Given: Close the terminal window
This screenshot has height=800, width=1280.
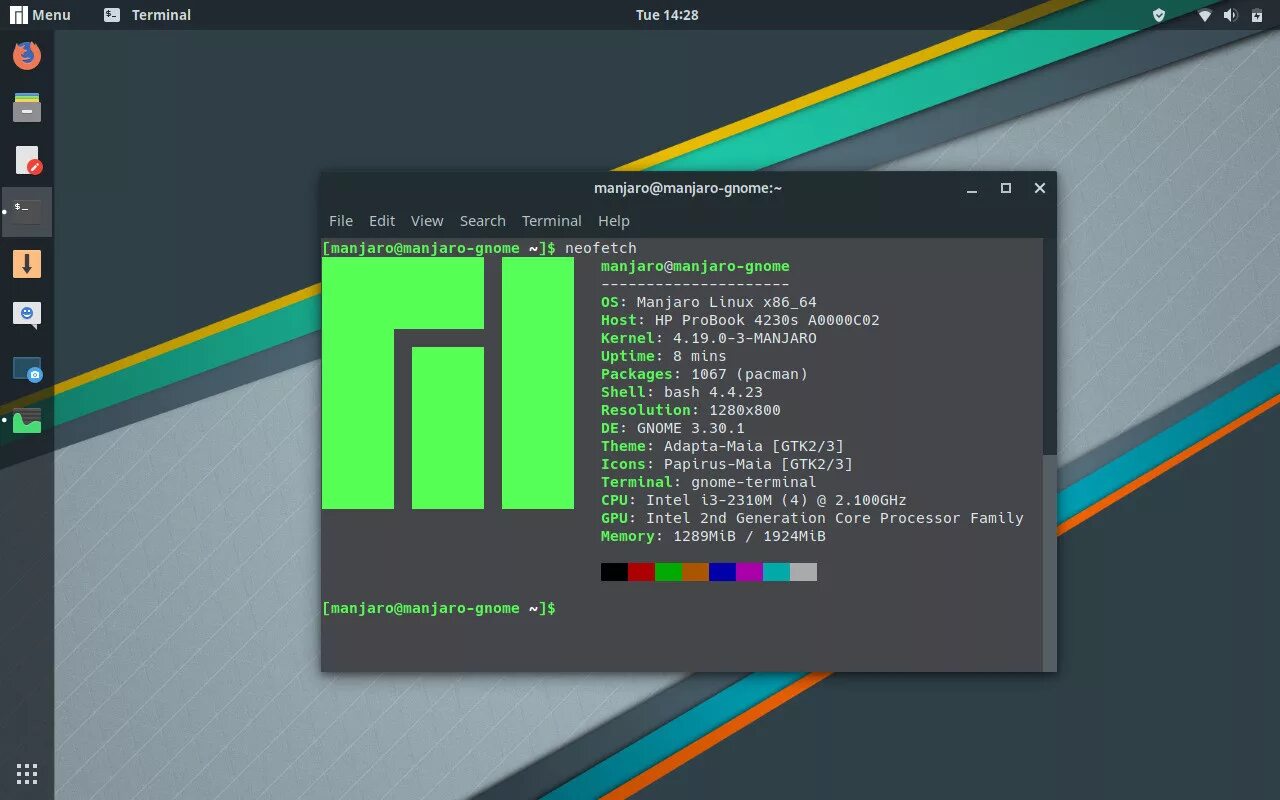Looking at the screenshot, I should tap(1040, 188).
